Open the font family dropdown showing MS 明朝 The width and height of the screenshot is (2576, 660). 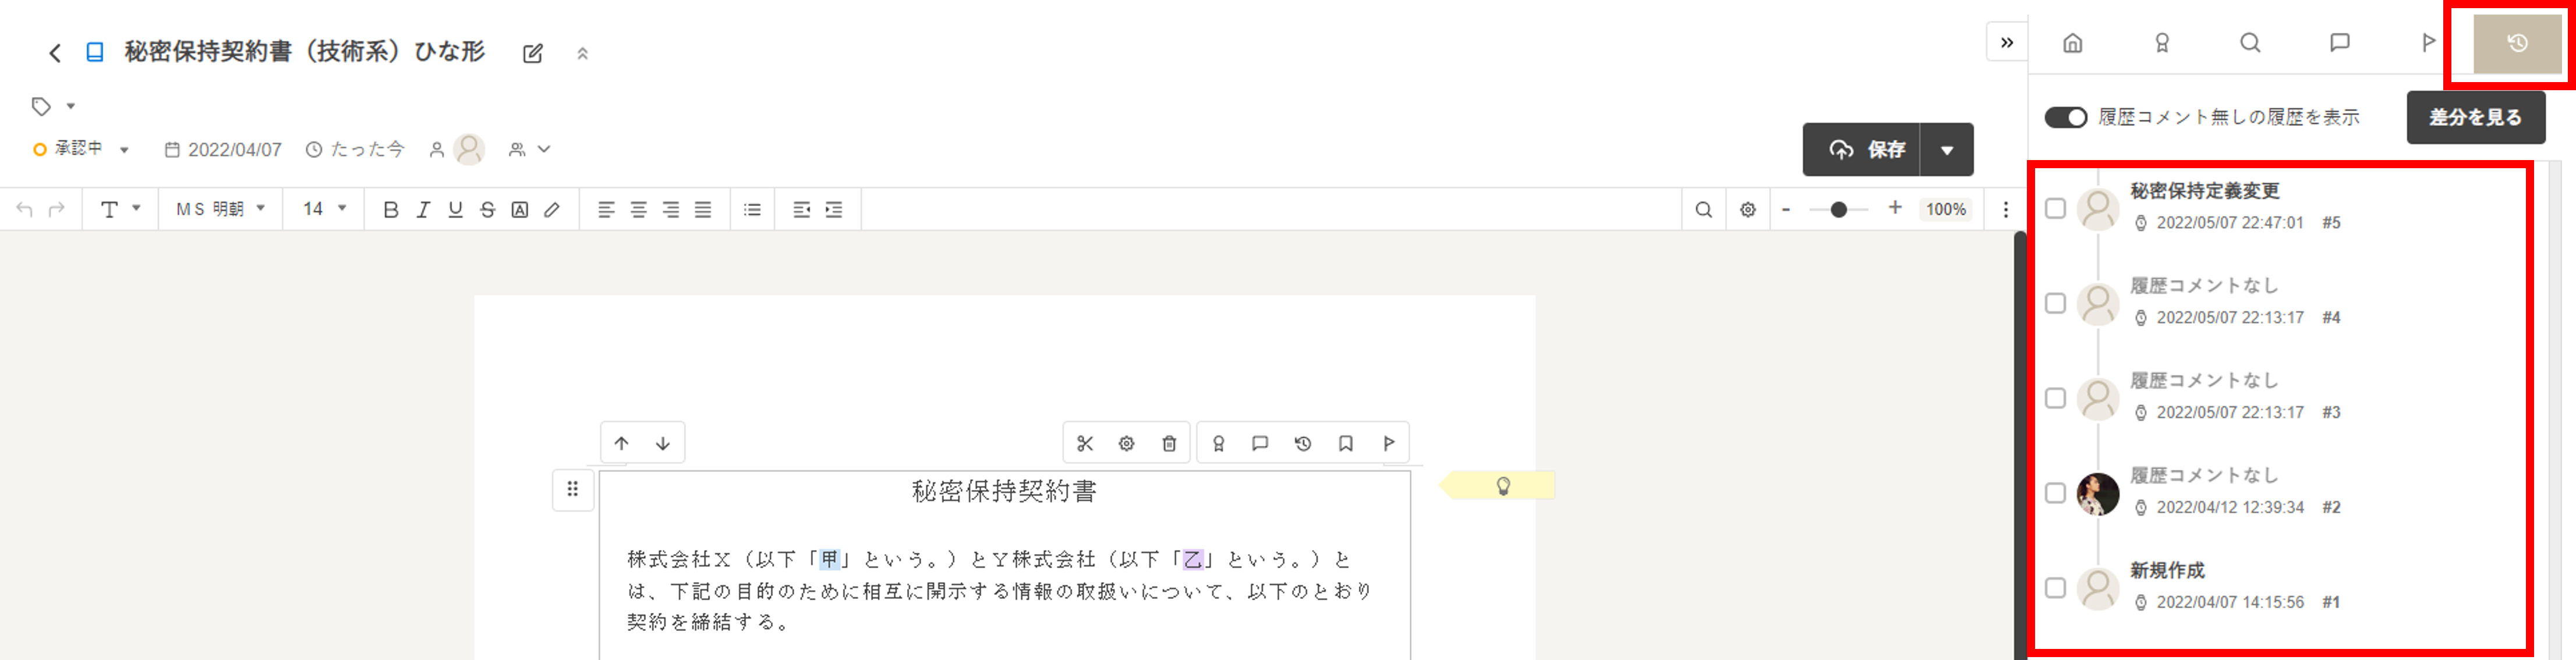click(x=219, y=209)
